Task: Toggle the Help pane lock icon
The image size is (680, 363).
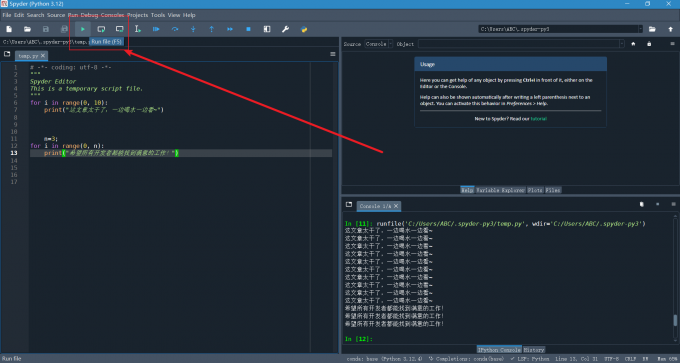Action: click(649, 44)
